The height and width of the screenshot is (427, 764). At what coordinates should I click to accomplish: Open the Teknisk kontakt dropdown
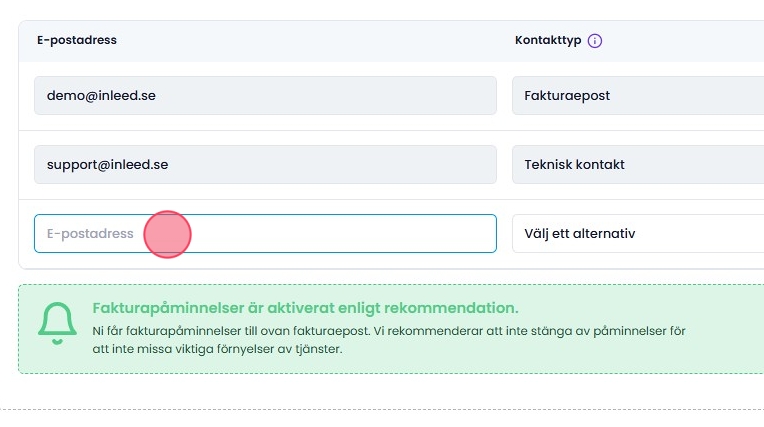pos(638,165)
